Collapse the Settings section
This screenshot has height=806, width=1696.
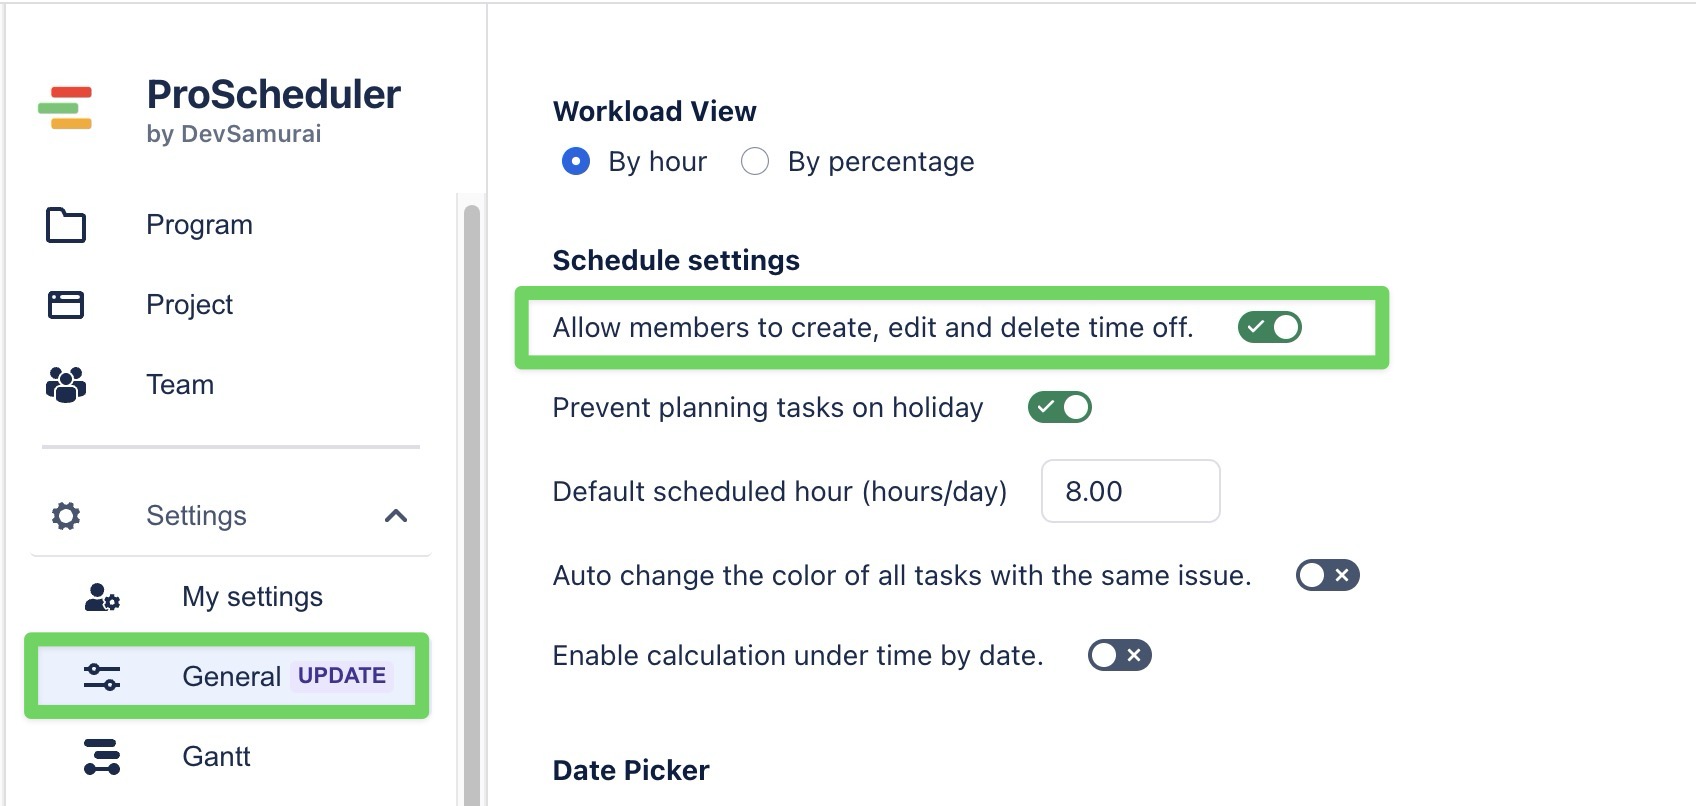click(396, 516)
